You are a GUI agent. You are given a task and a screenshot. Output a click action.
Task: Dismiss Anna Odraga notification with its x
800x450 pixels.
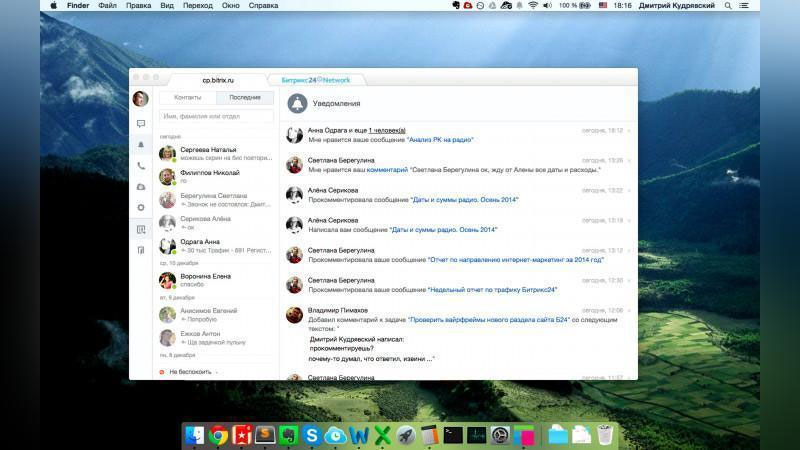click(x=629, y=130)
